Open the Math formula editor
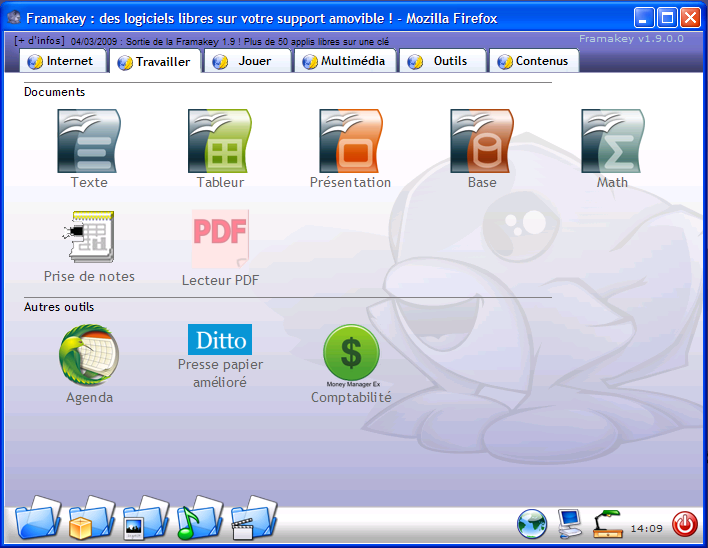708x548 pixels. click(612, 141)
